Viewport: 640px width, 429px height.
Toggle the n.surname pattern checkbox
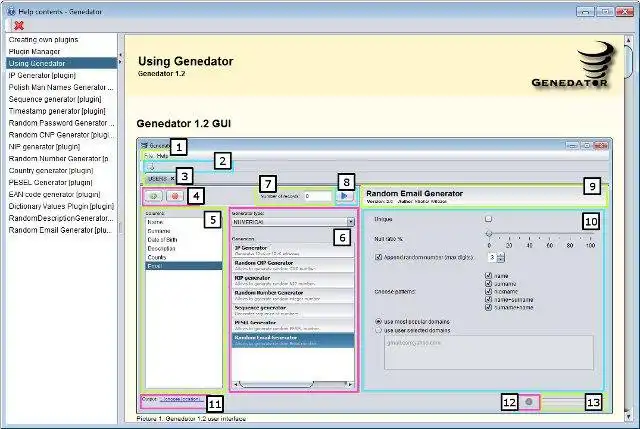tap(488, 291)
